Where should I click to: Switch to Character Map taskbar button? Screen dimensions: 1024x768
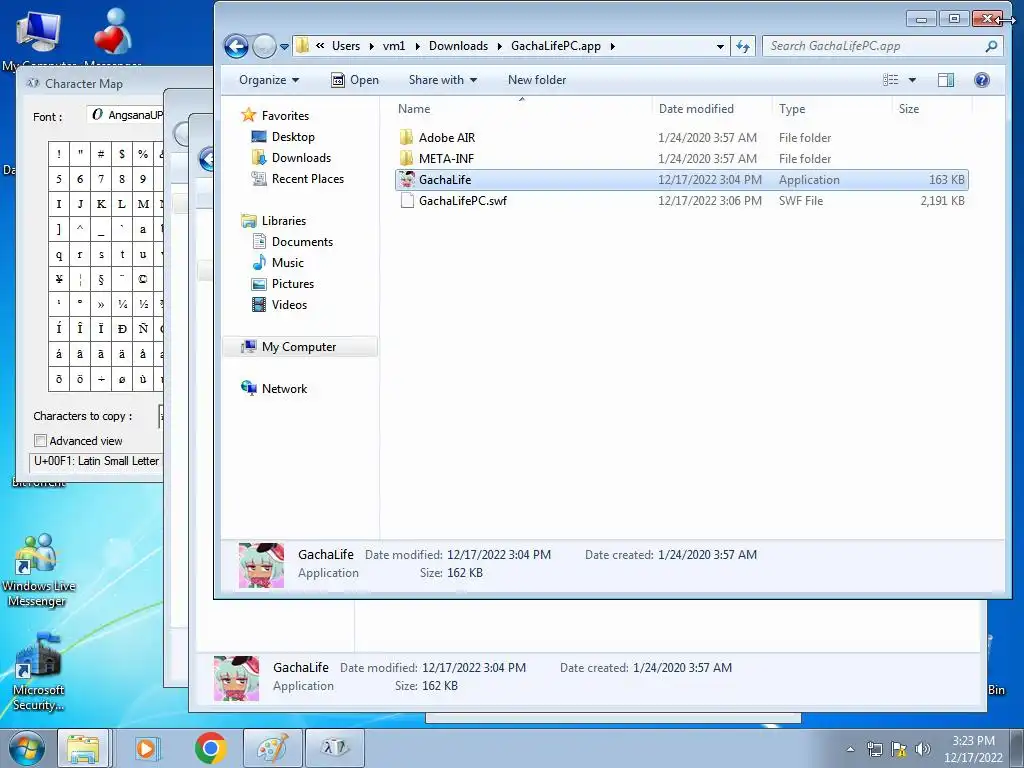tap(334, 748)
